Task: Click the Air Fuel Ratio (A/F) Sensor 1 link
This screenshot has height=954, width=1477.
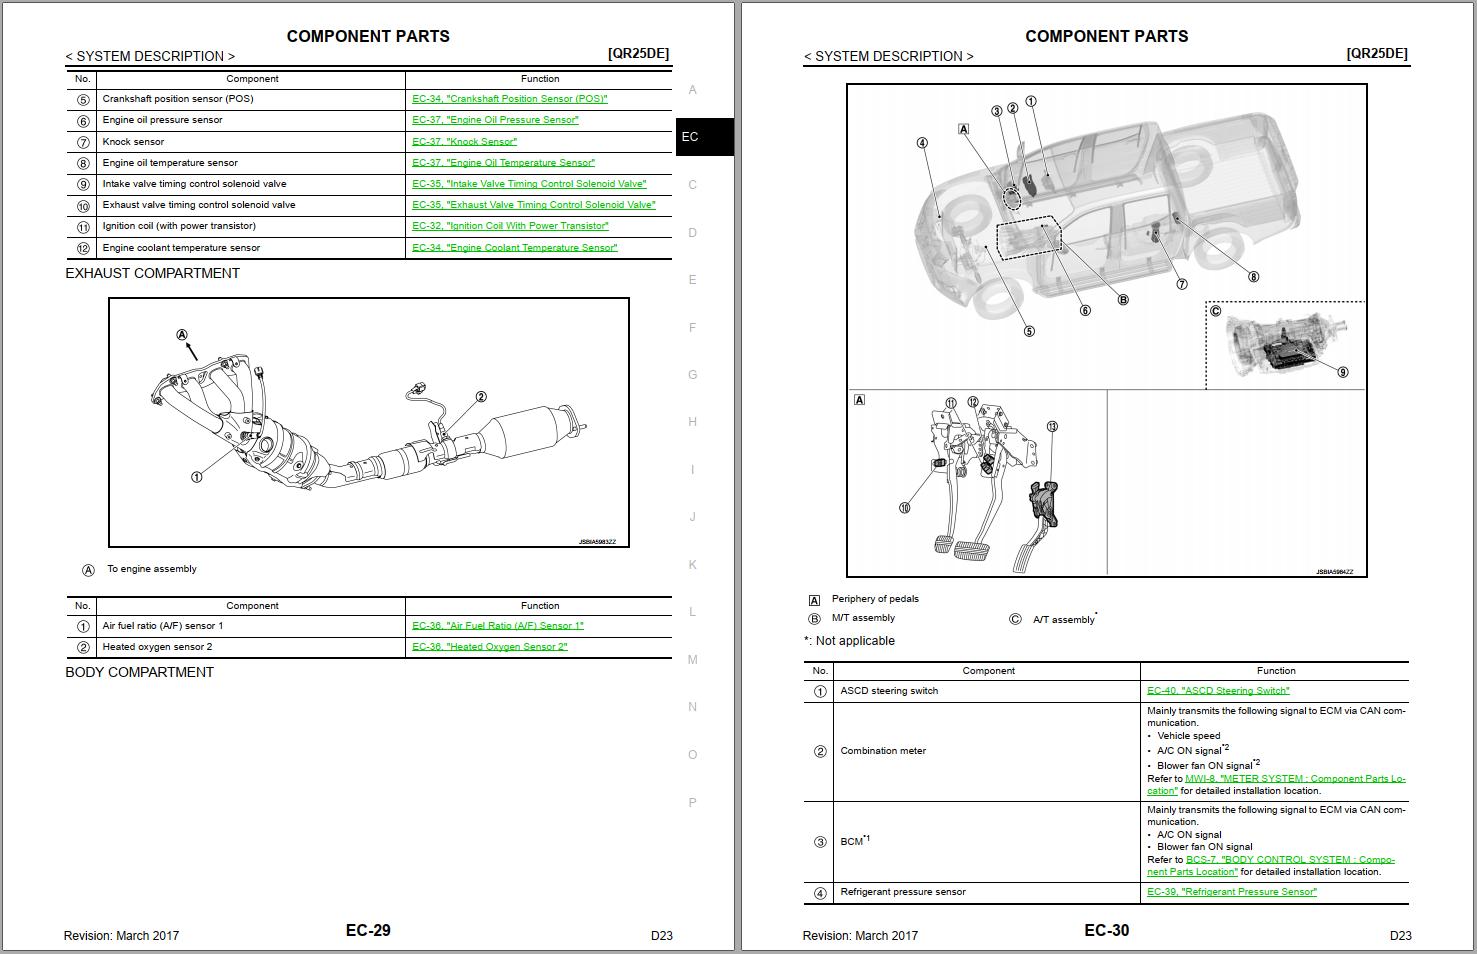Action: 497,626
